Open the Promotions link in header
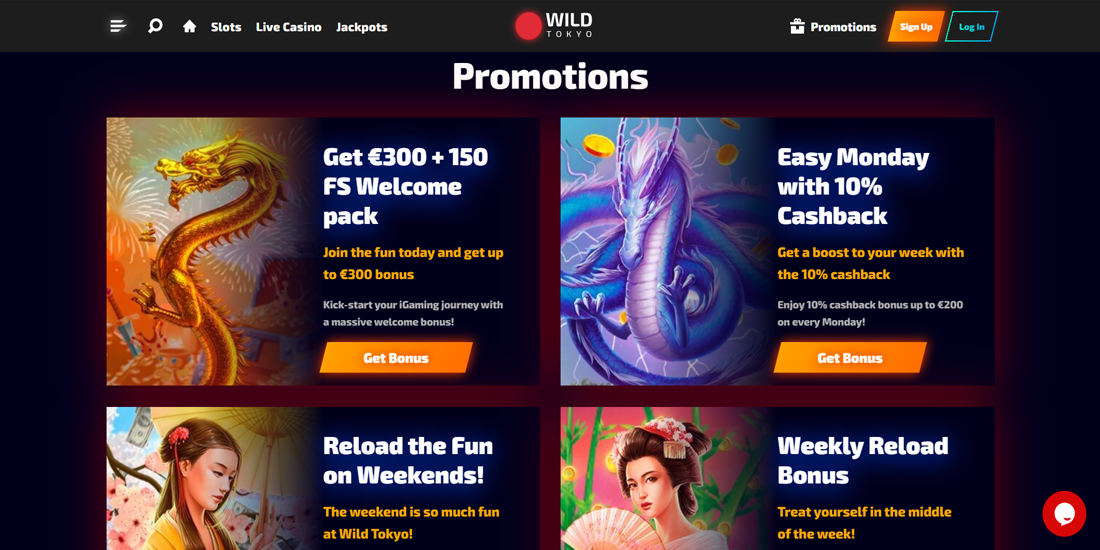Screen dimensions: 1100x550 pyautogui.click(x=843, y=27)
